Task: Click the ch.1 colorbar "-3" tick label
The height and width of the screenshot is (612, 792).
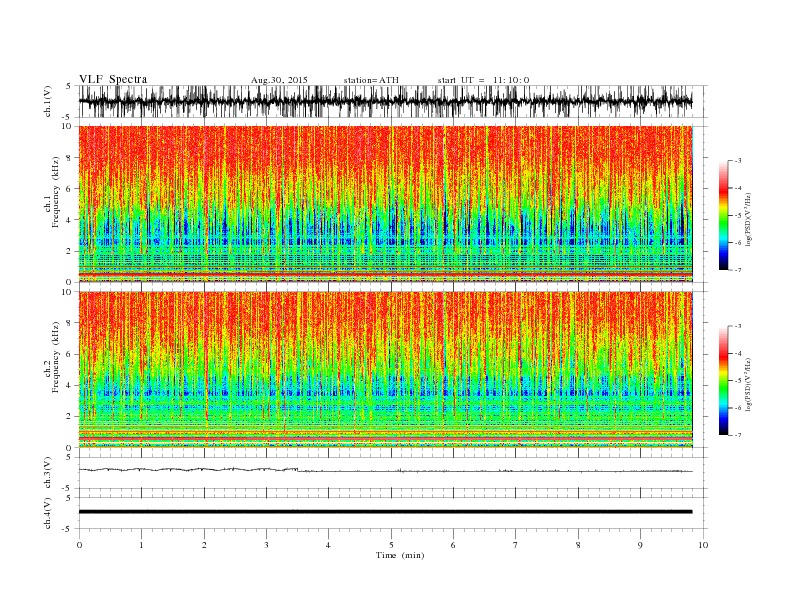Action: 738,161
